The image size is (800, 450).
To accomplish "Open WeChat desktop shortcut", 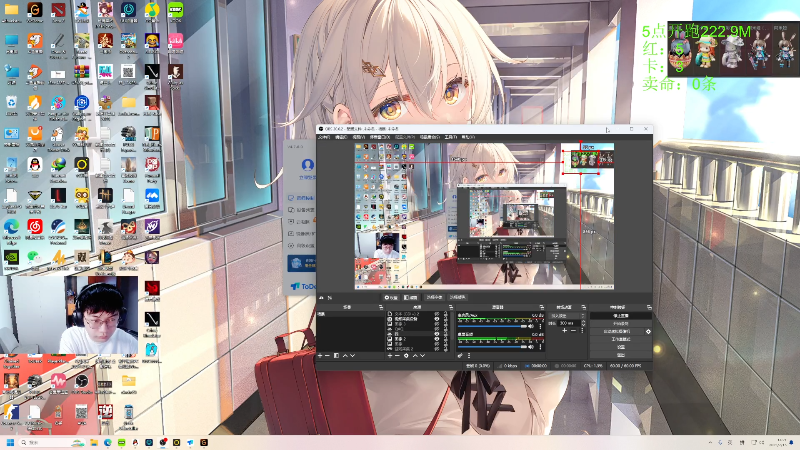I will coord(35,260).
